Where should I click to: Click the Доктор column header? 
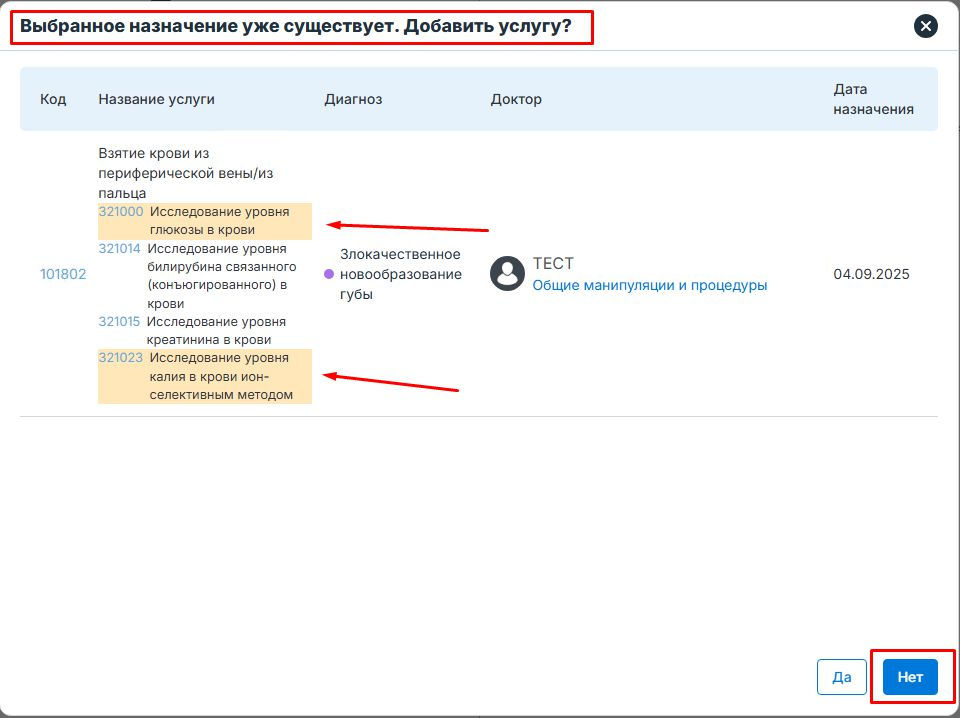[516, 99]
